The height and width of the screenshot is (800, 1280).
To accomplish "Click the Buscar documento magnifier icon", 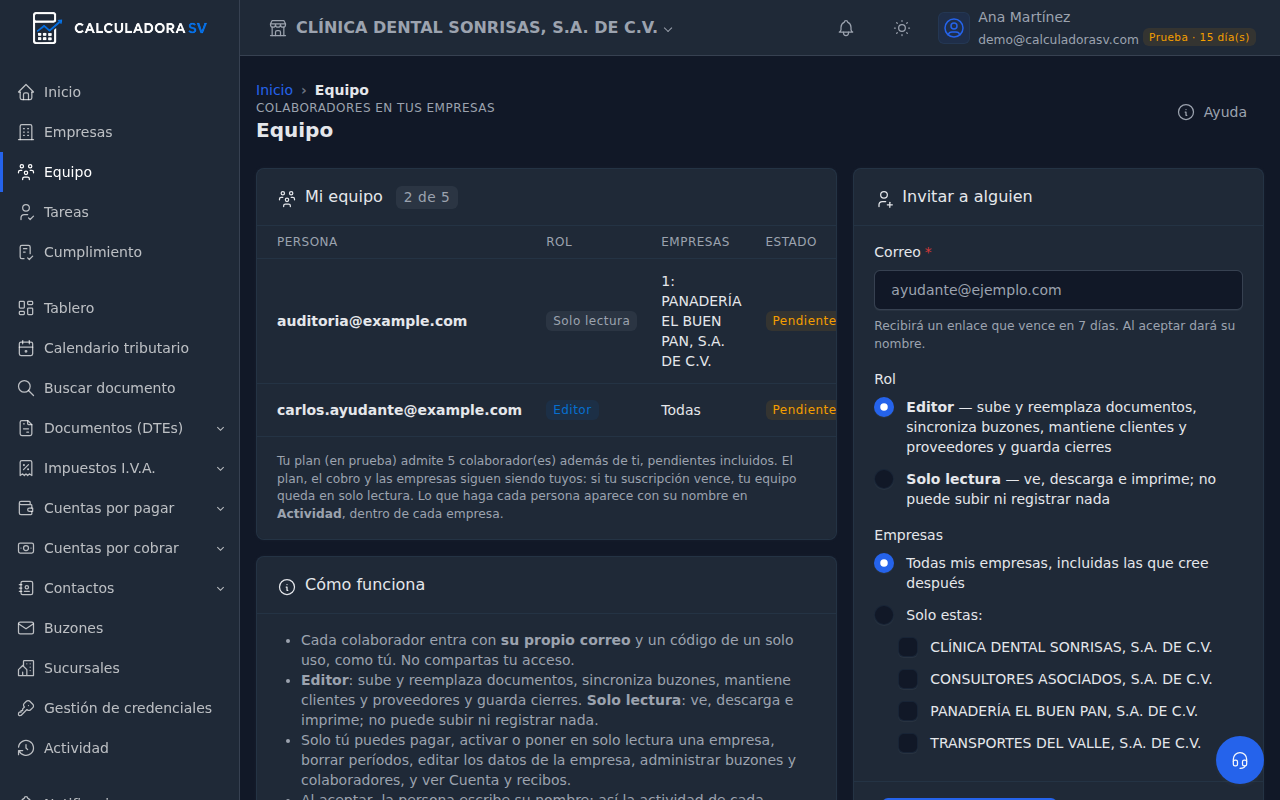I will tap(26, 388).
